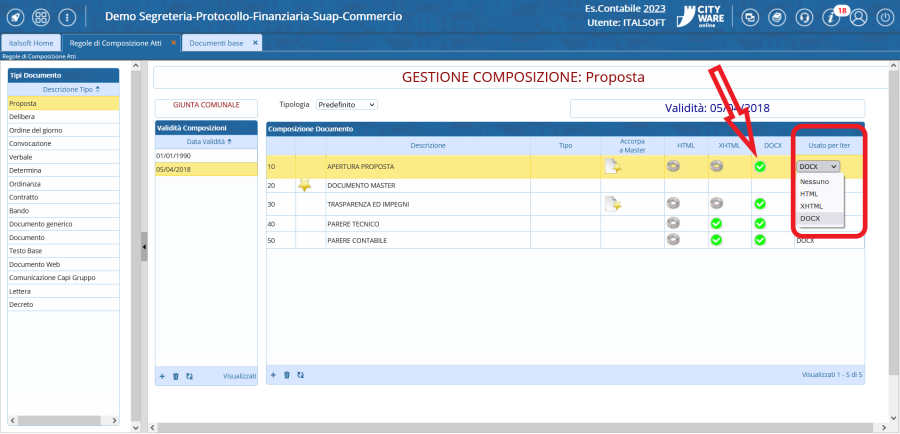Toggle DOCX green check for Apertura Proposta
Viewport: 900px width, 434px height.
click(x=760, y=166)
